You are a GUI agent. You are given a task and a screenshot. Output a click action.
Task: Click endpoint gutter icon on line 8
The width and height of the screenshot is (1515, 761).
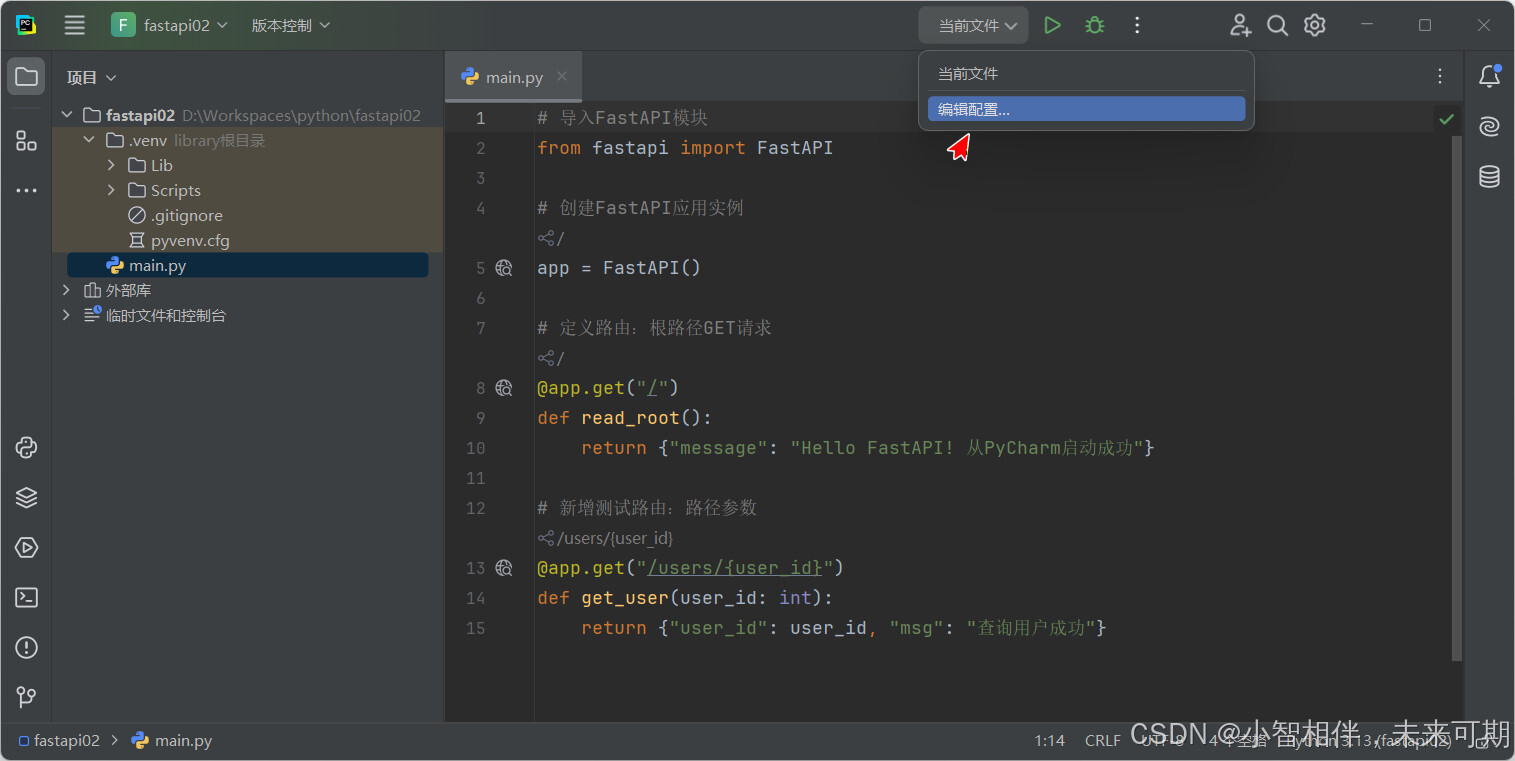(x=504, y=388)
